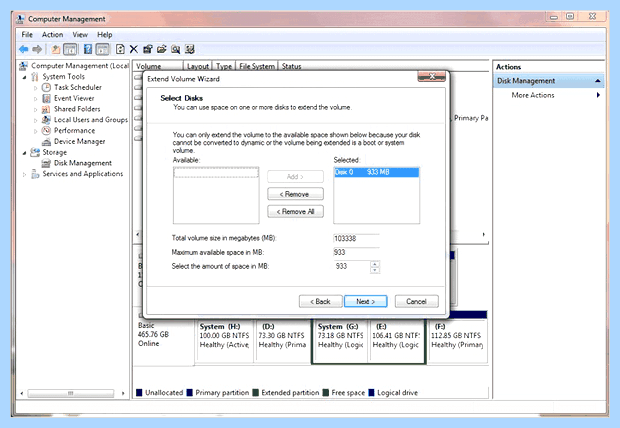
Task: Expand the Local Users and Groups node
Action: [36, 120]
